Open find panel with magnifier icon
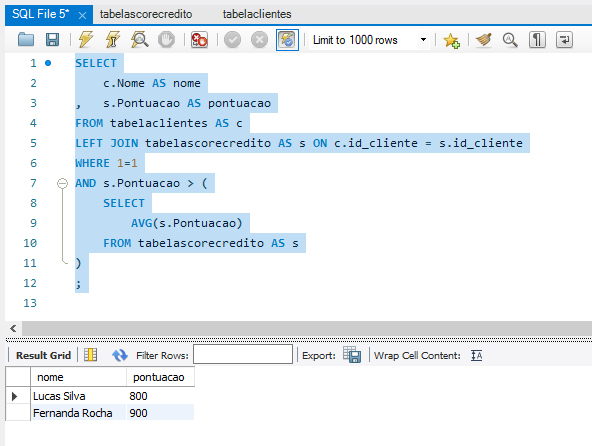The image size is (592, 446). coord(510,40)
